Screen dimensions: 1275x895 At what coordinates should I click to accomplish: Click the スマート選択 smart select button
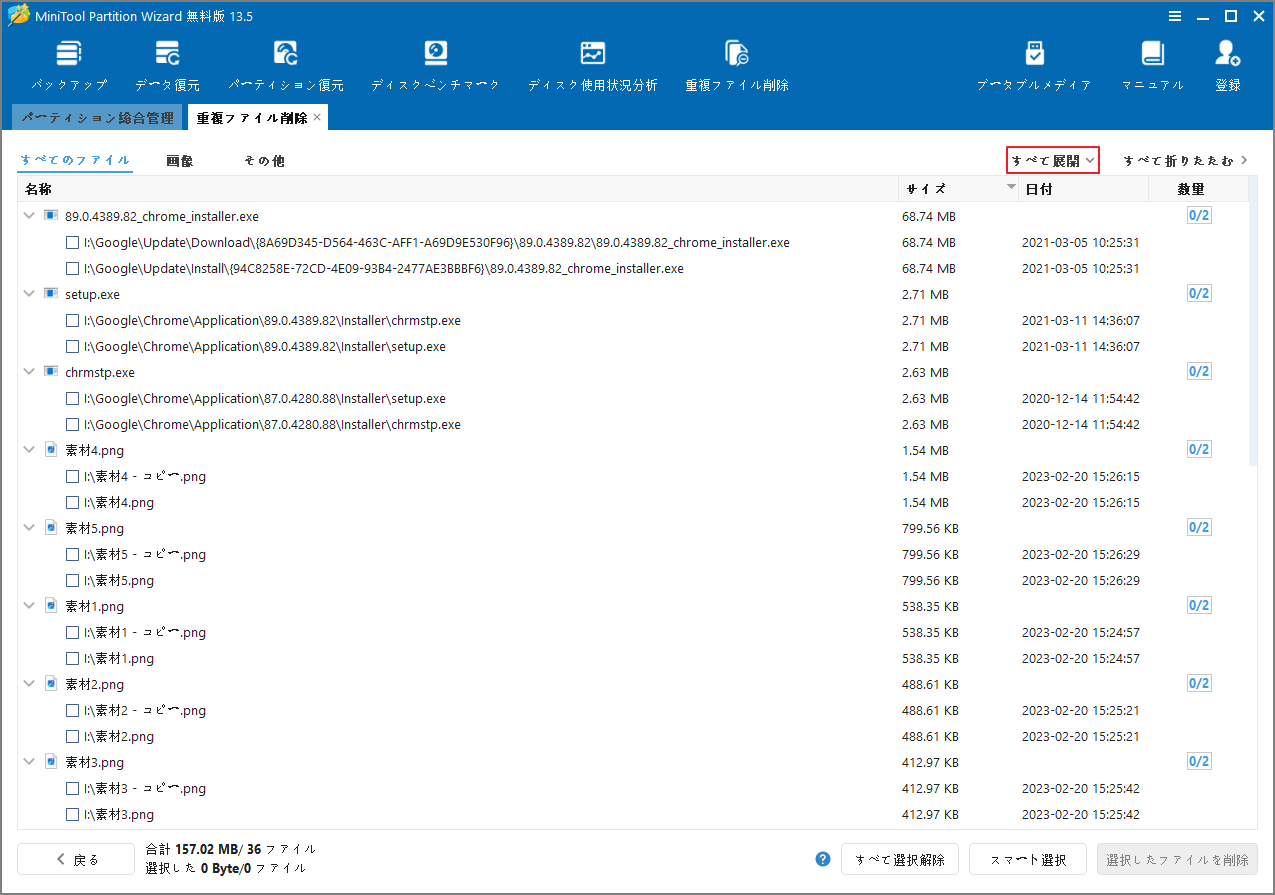[x=1027, y=859]
